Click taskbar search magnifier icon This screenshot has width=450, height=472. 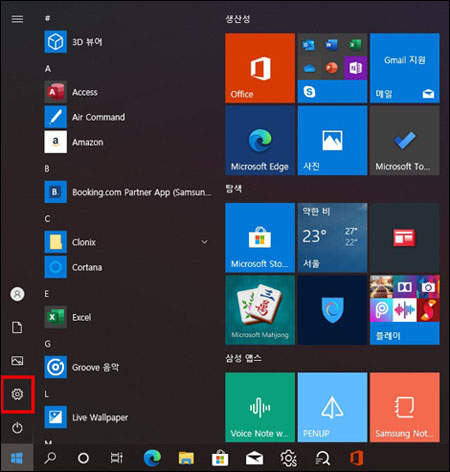click(50, 458)
